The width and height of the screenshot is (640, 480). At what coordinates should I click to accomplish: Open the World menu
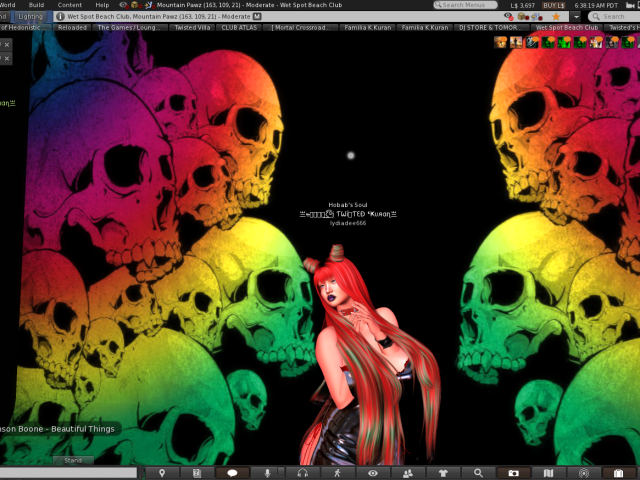(7, 5)
